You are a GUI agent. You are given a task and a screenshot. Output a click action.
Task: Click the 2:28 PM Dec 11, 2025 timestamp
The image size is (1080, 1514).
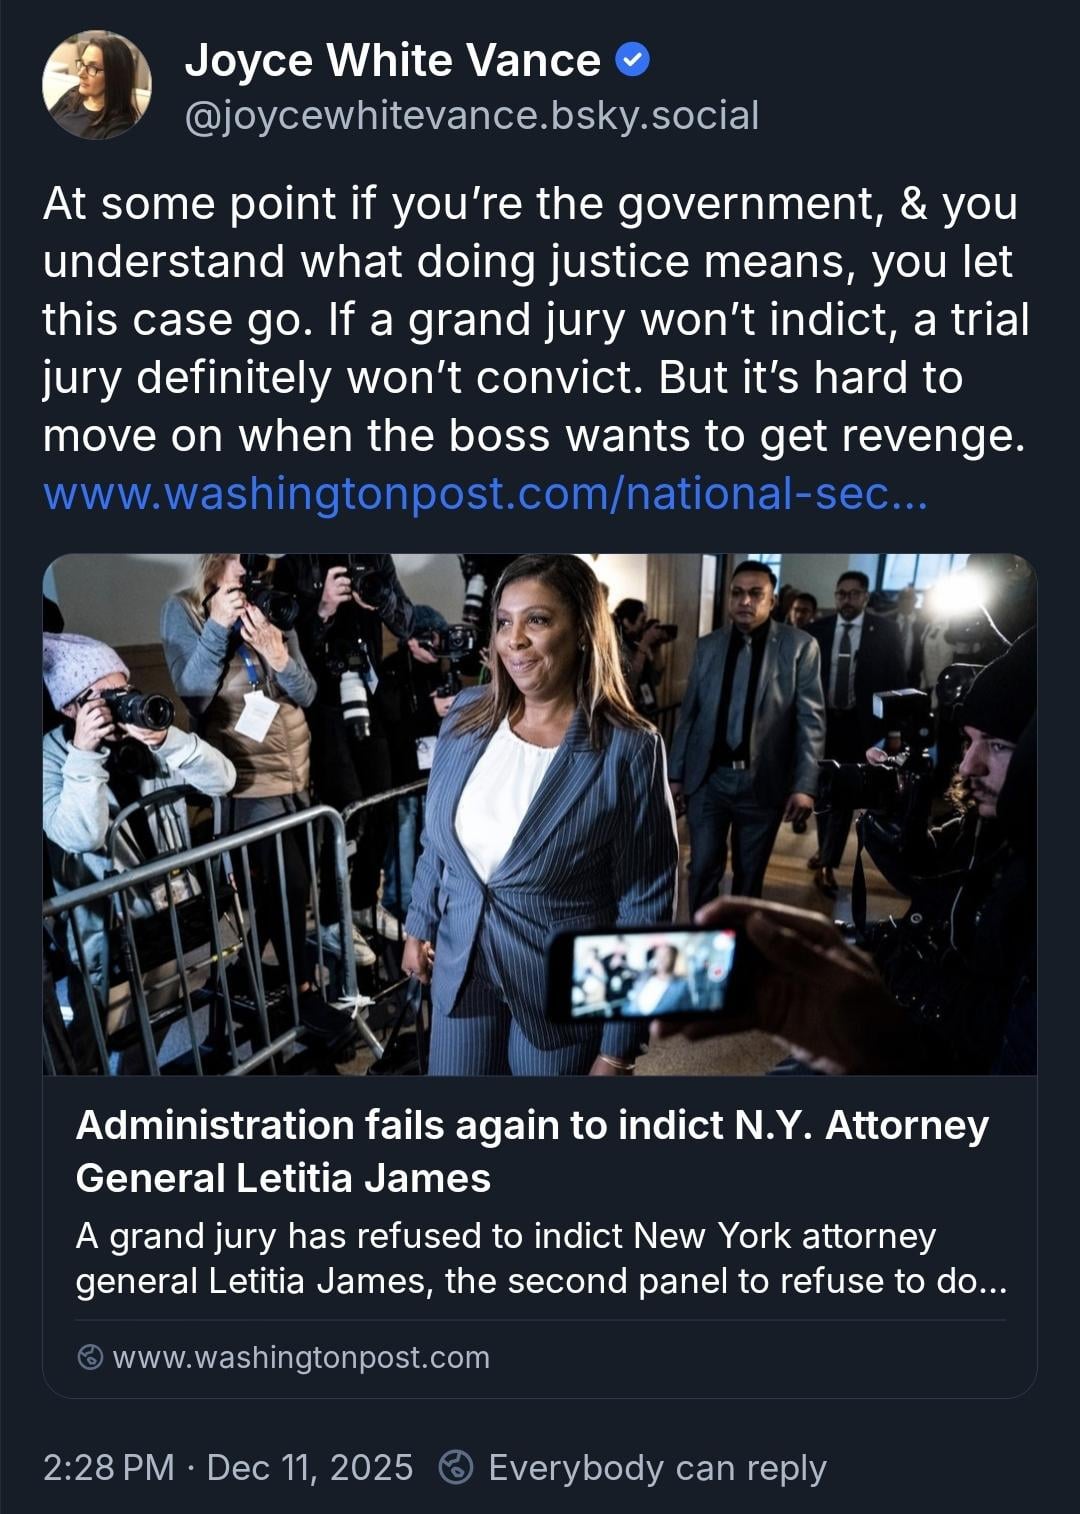click(228, 1467)
